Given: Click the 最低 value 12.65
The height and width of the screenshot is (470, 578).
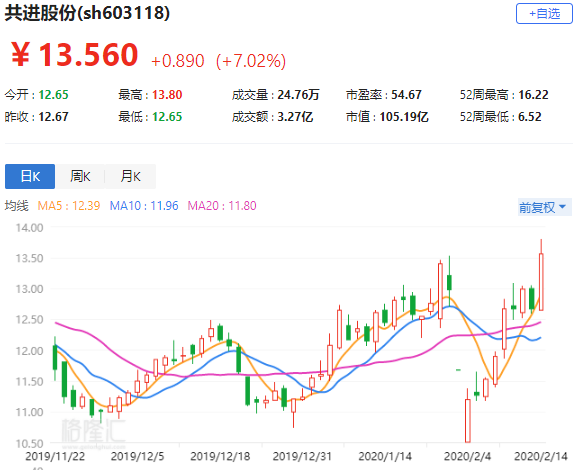Looking at the screenshot, I should click(x=167, y=117).
